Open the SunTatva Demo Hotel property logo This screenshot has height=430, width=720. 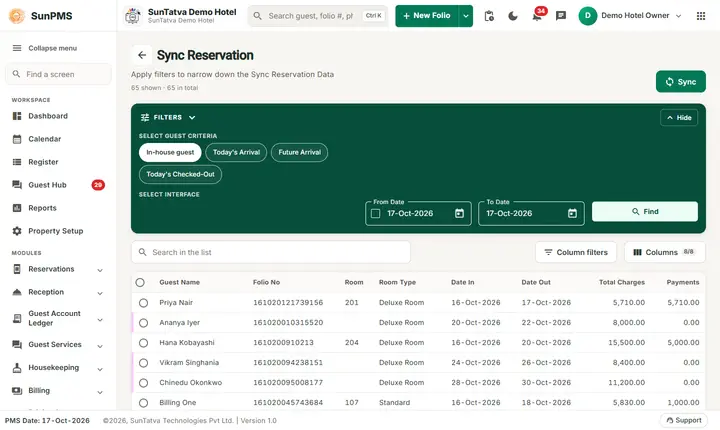[x=133, y=16]
